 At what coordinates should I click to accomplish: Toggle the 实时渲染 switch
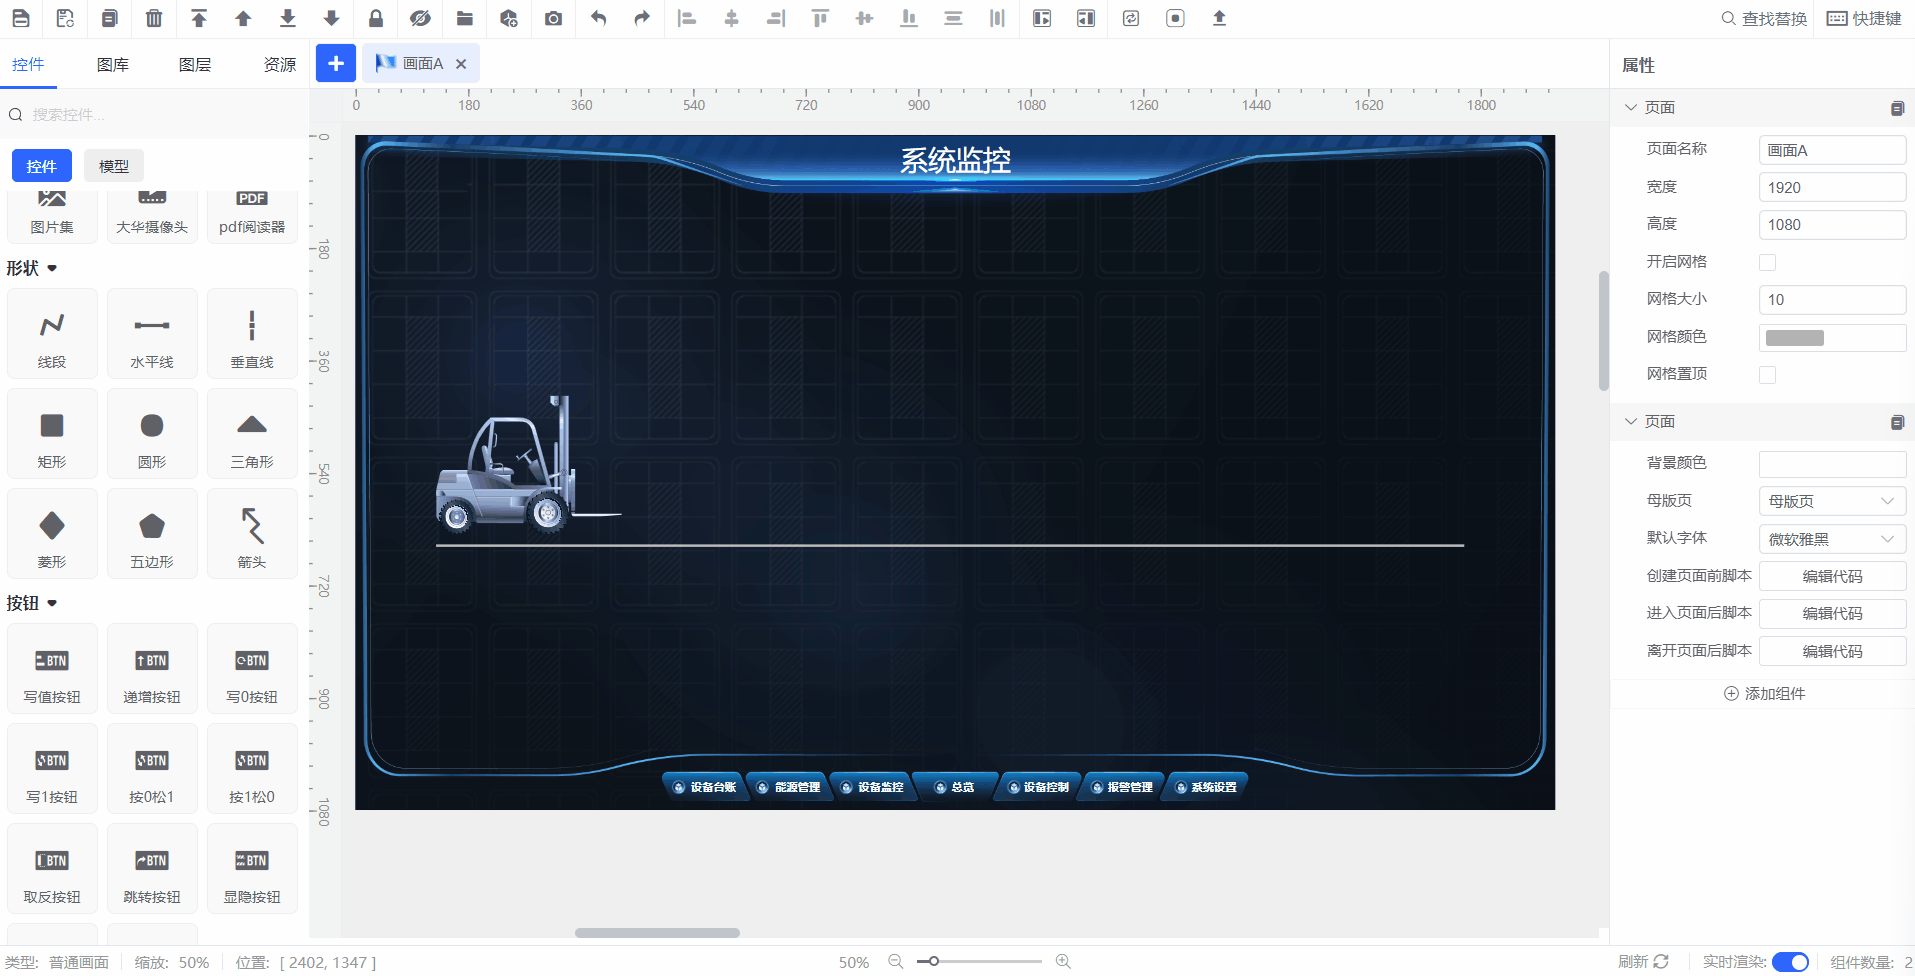coord(1789,962)
